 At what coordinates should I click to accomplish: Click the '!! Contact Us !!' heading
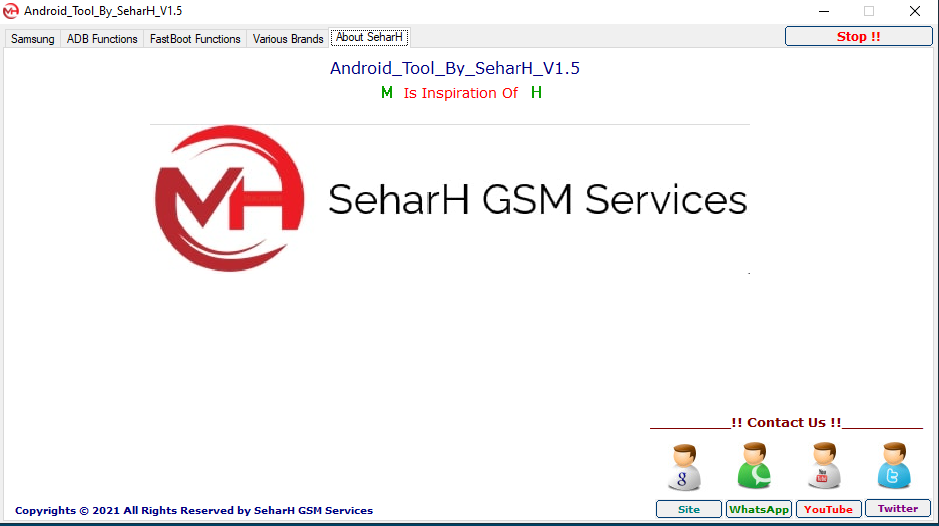pos(786,422)
